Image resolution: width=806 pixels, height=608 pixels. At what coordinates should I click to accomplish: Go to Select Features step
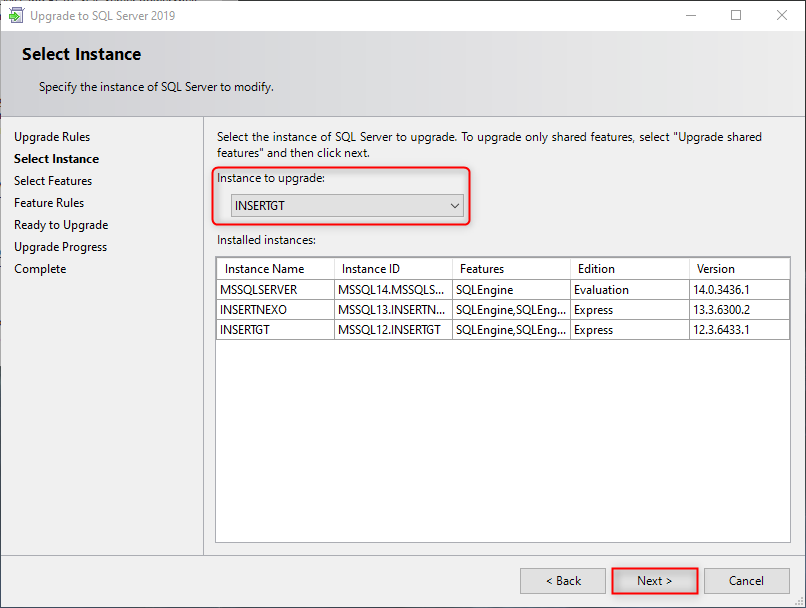[x=53, y=181]
